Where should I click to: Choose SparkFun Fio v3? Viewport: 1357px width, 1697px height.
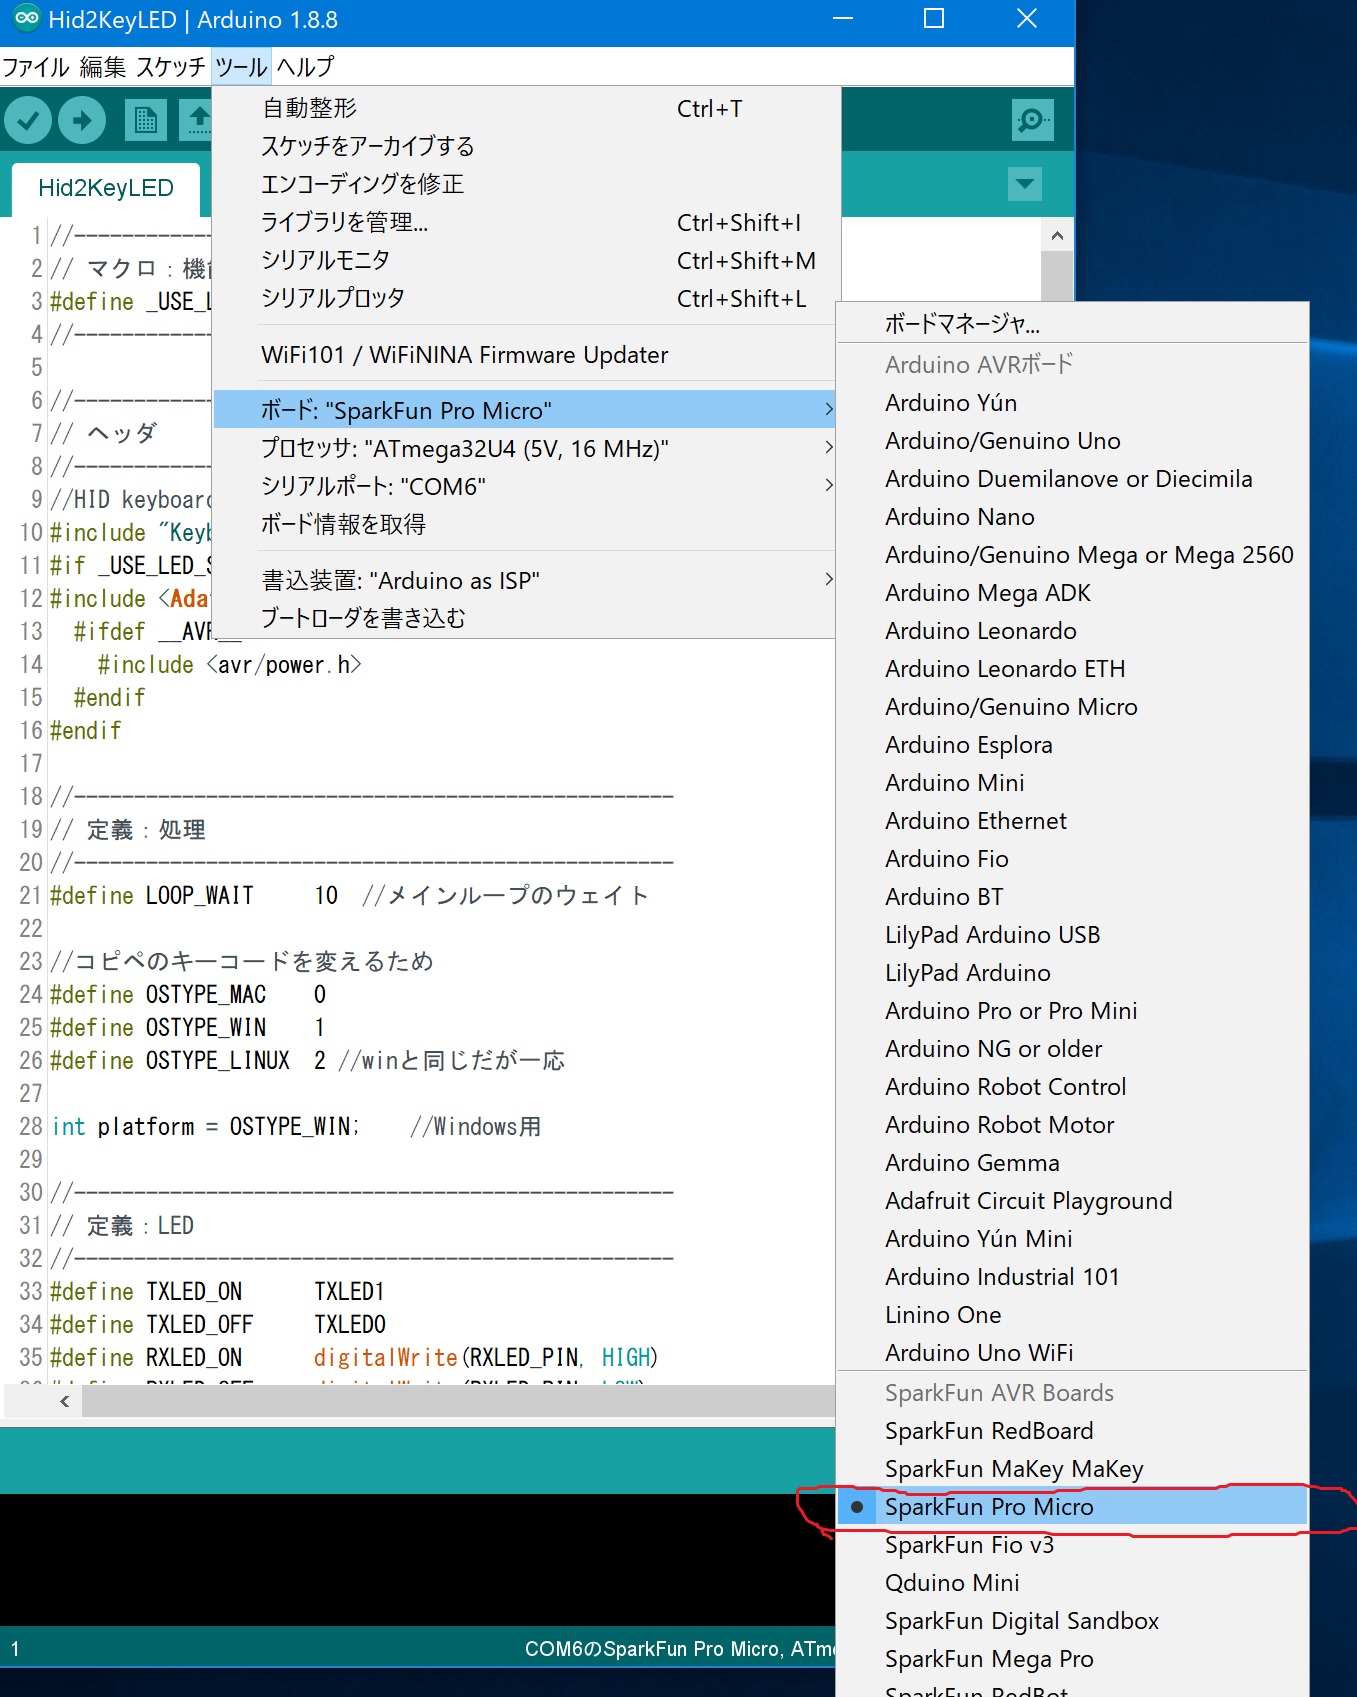pyautogui.click(x=1072, y=1545)
